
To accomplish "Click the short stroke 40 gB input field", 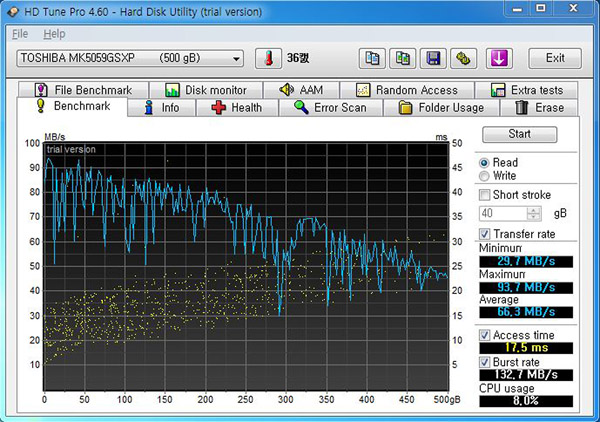I will point(503,213).
